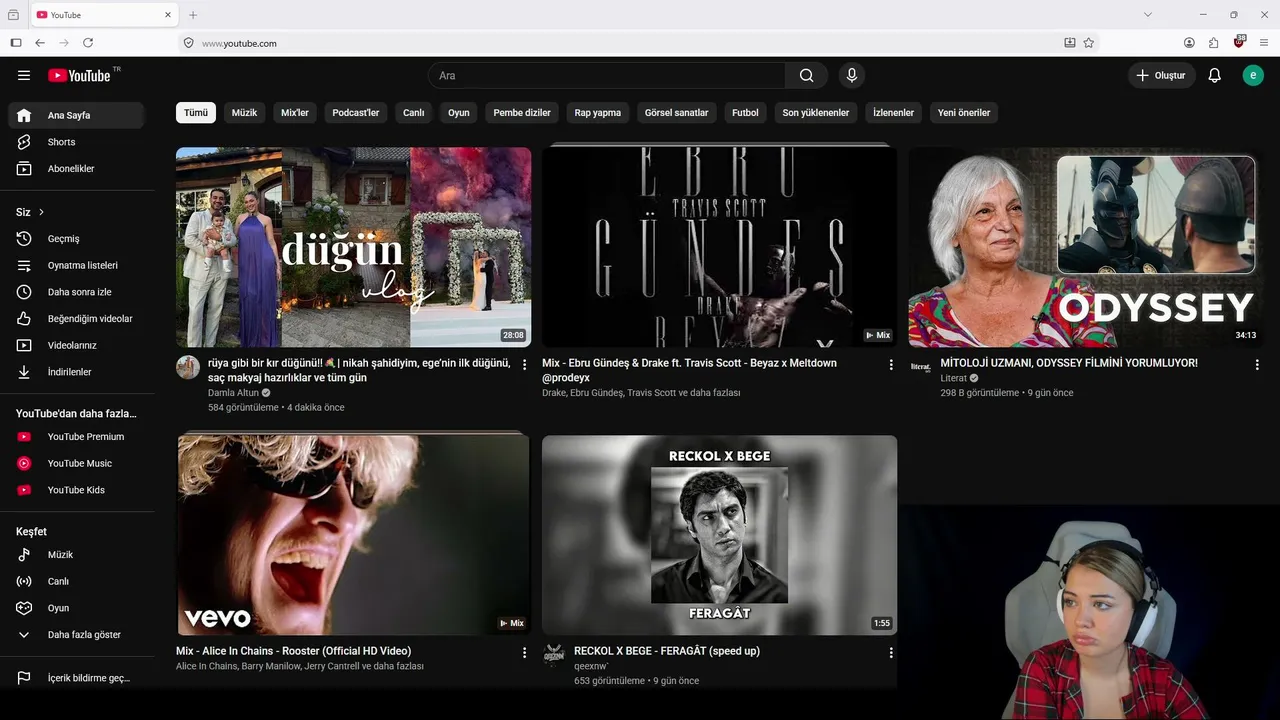Select the Pembe diziler filter chip
The image size is (1280, 720).
pos(522,113)
